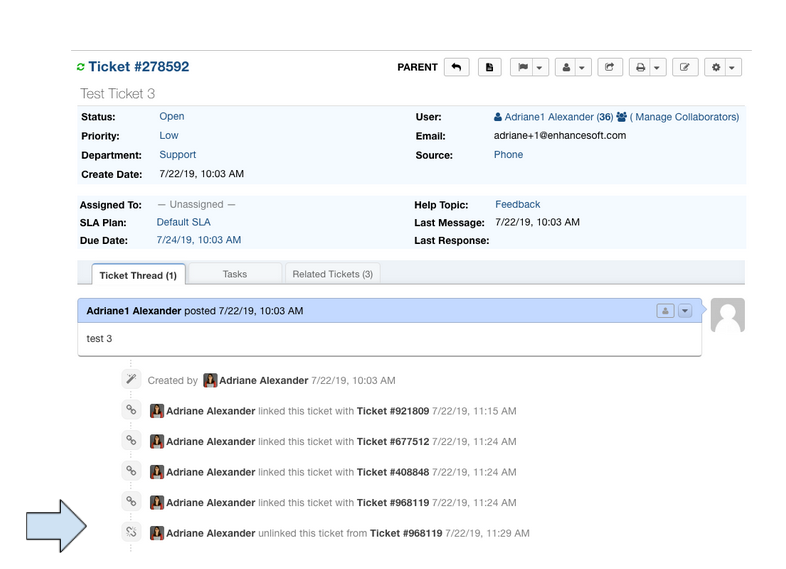This screenshot has width=786, height=569.
Task: Click the flag status icon
Action: pos(523,67)
